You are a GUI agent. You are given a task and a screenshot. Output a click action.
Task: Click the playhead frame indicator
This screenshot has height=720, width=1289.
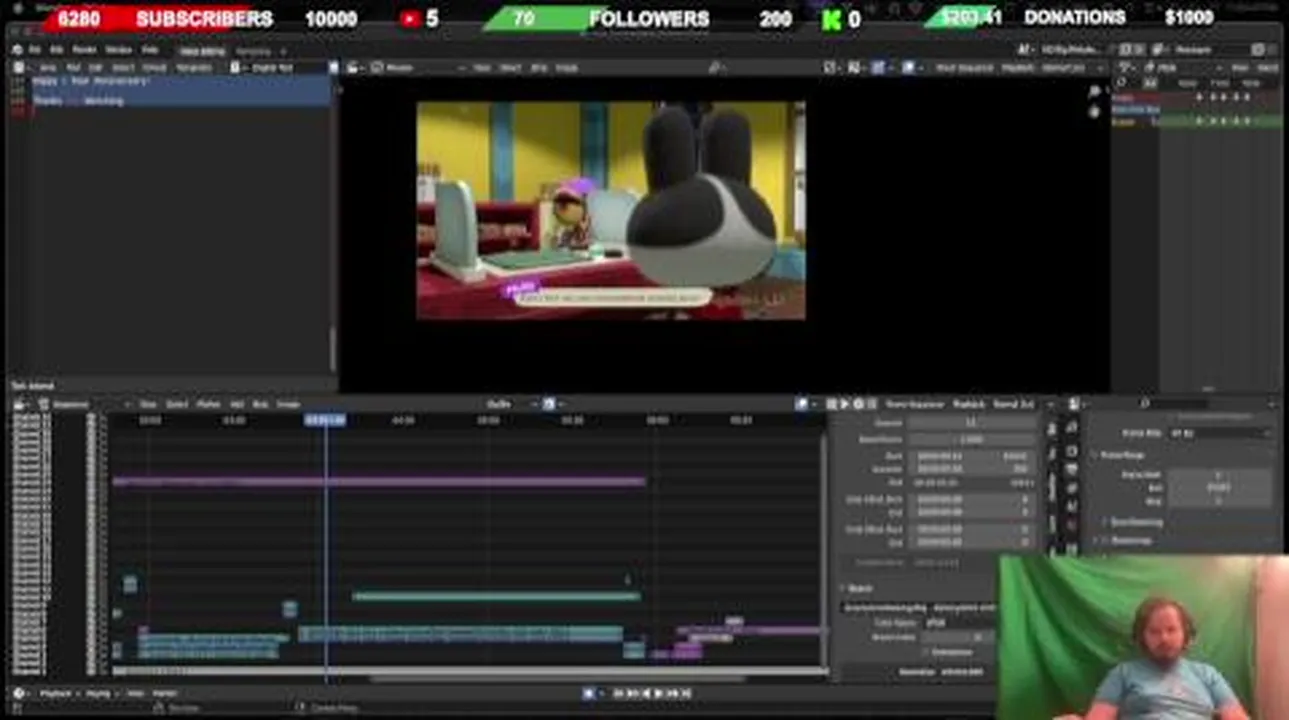[x=325, y=420]
